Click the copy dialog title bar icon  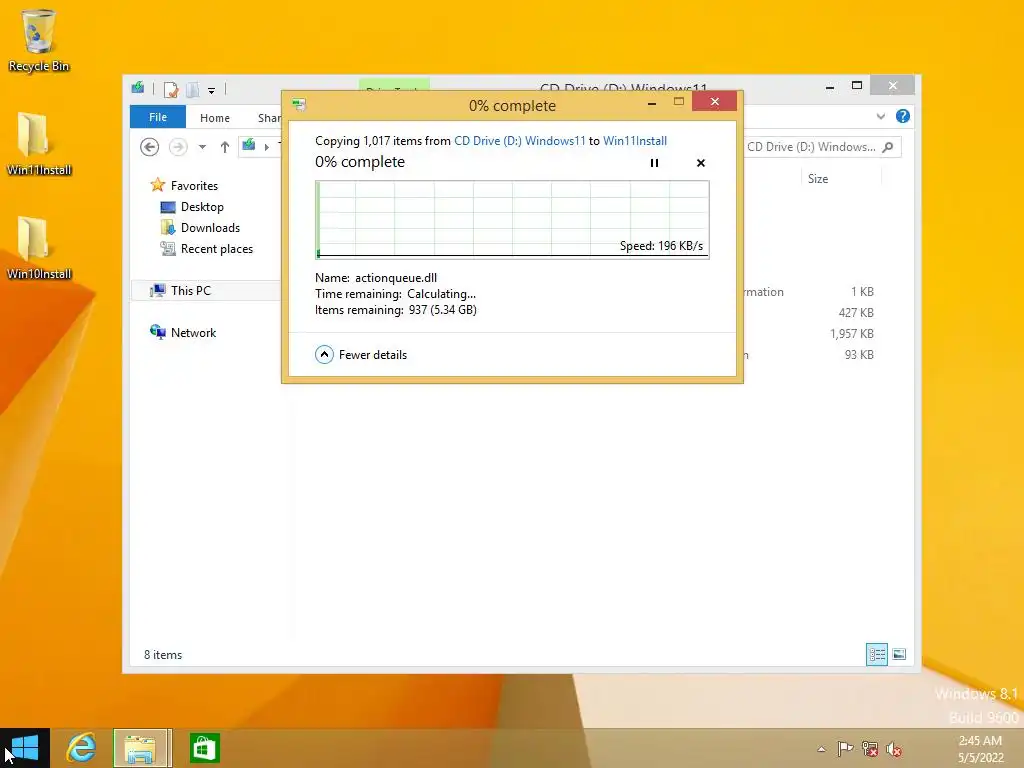coord(299,104)
